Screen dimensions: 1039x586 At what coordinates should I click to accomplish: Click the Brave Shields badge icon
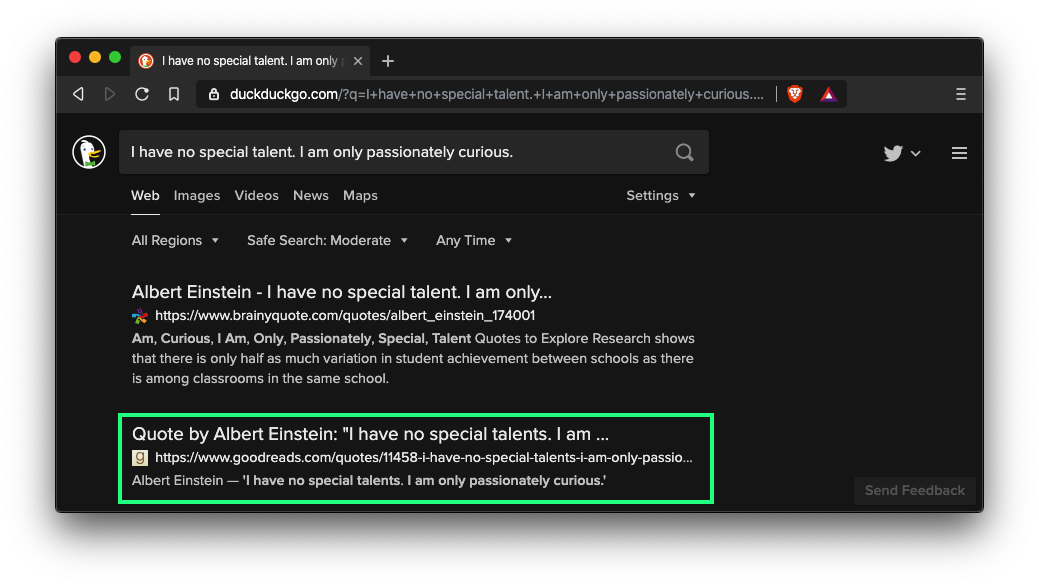(x=794, y=93)
